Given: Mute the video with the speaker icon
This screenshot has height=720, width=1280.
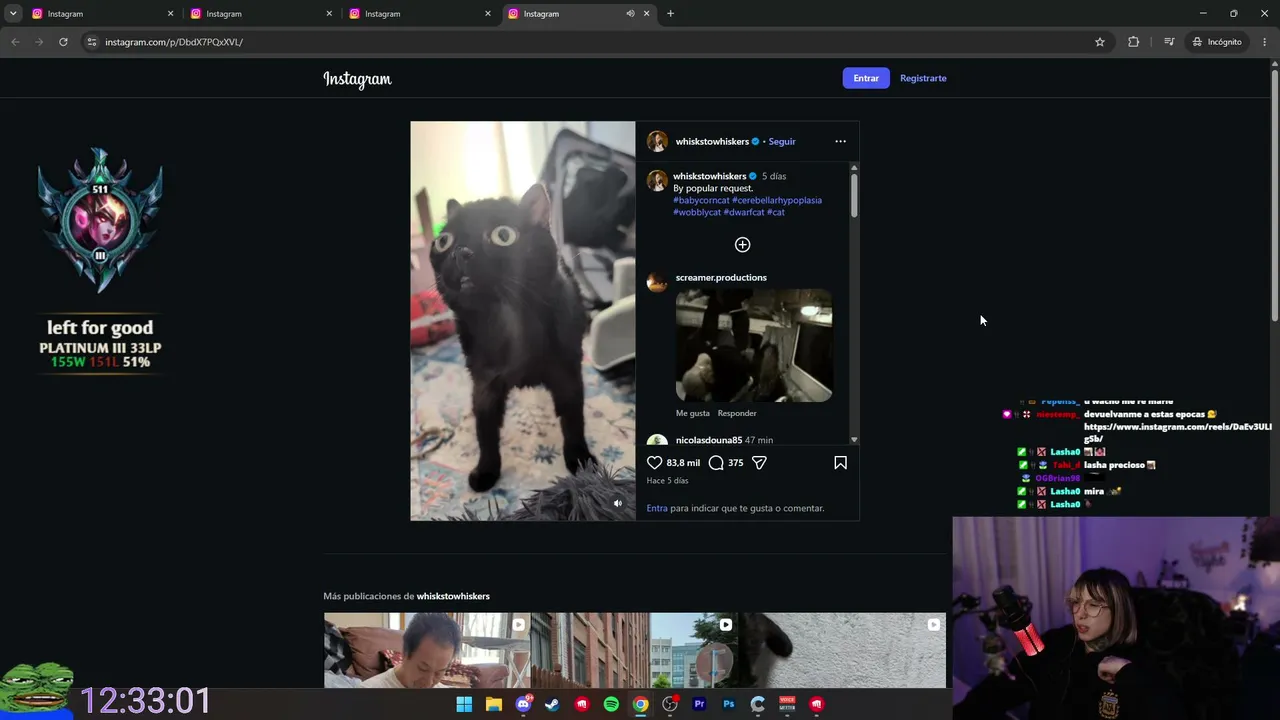Looking at the screenshot, I should (617, 503).
